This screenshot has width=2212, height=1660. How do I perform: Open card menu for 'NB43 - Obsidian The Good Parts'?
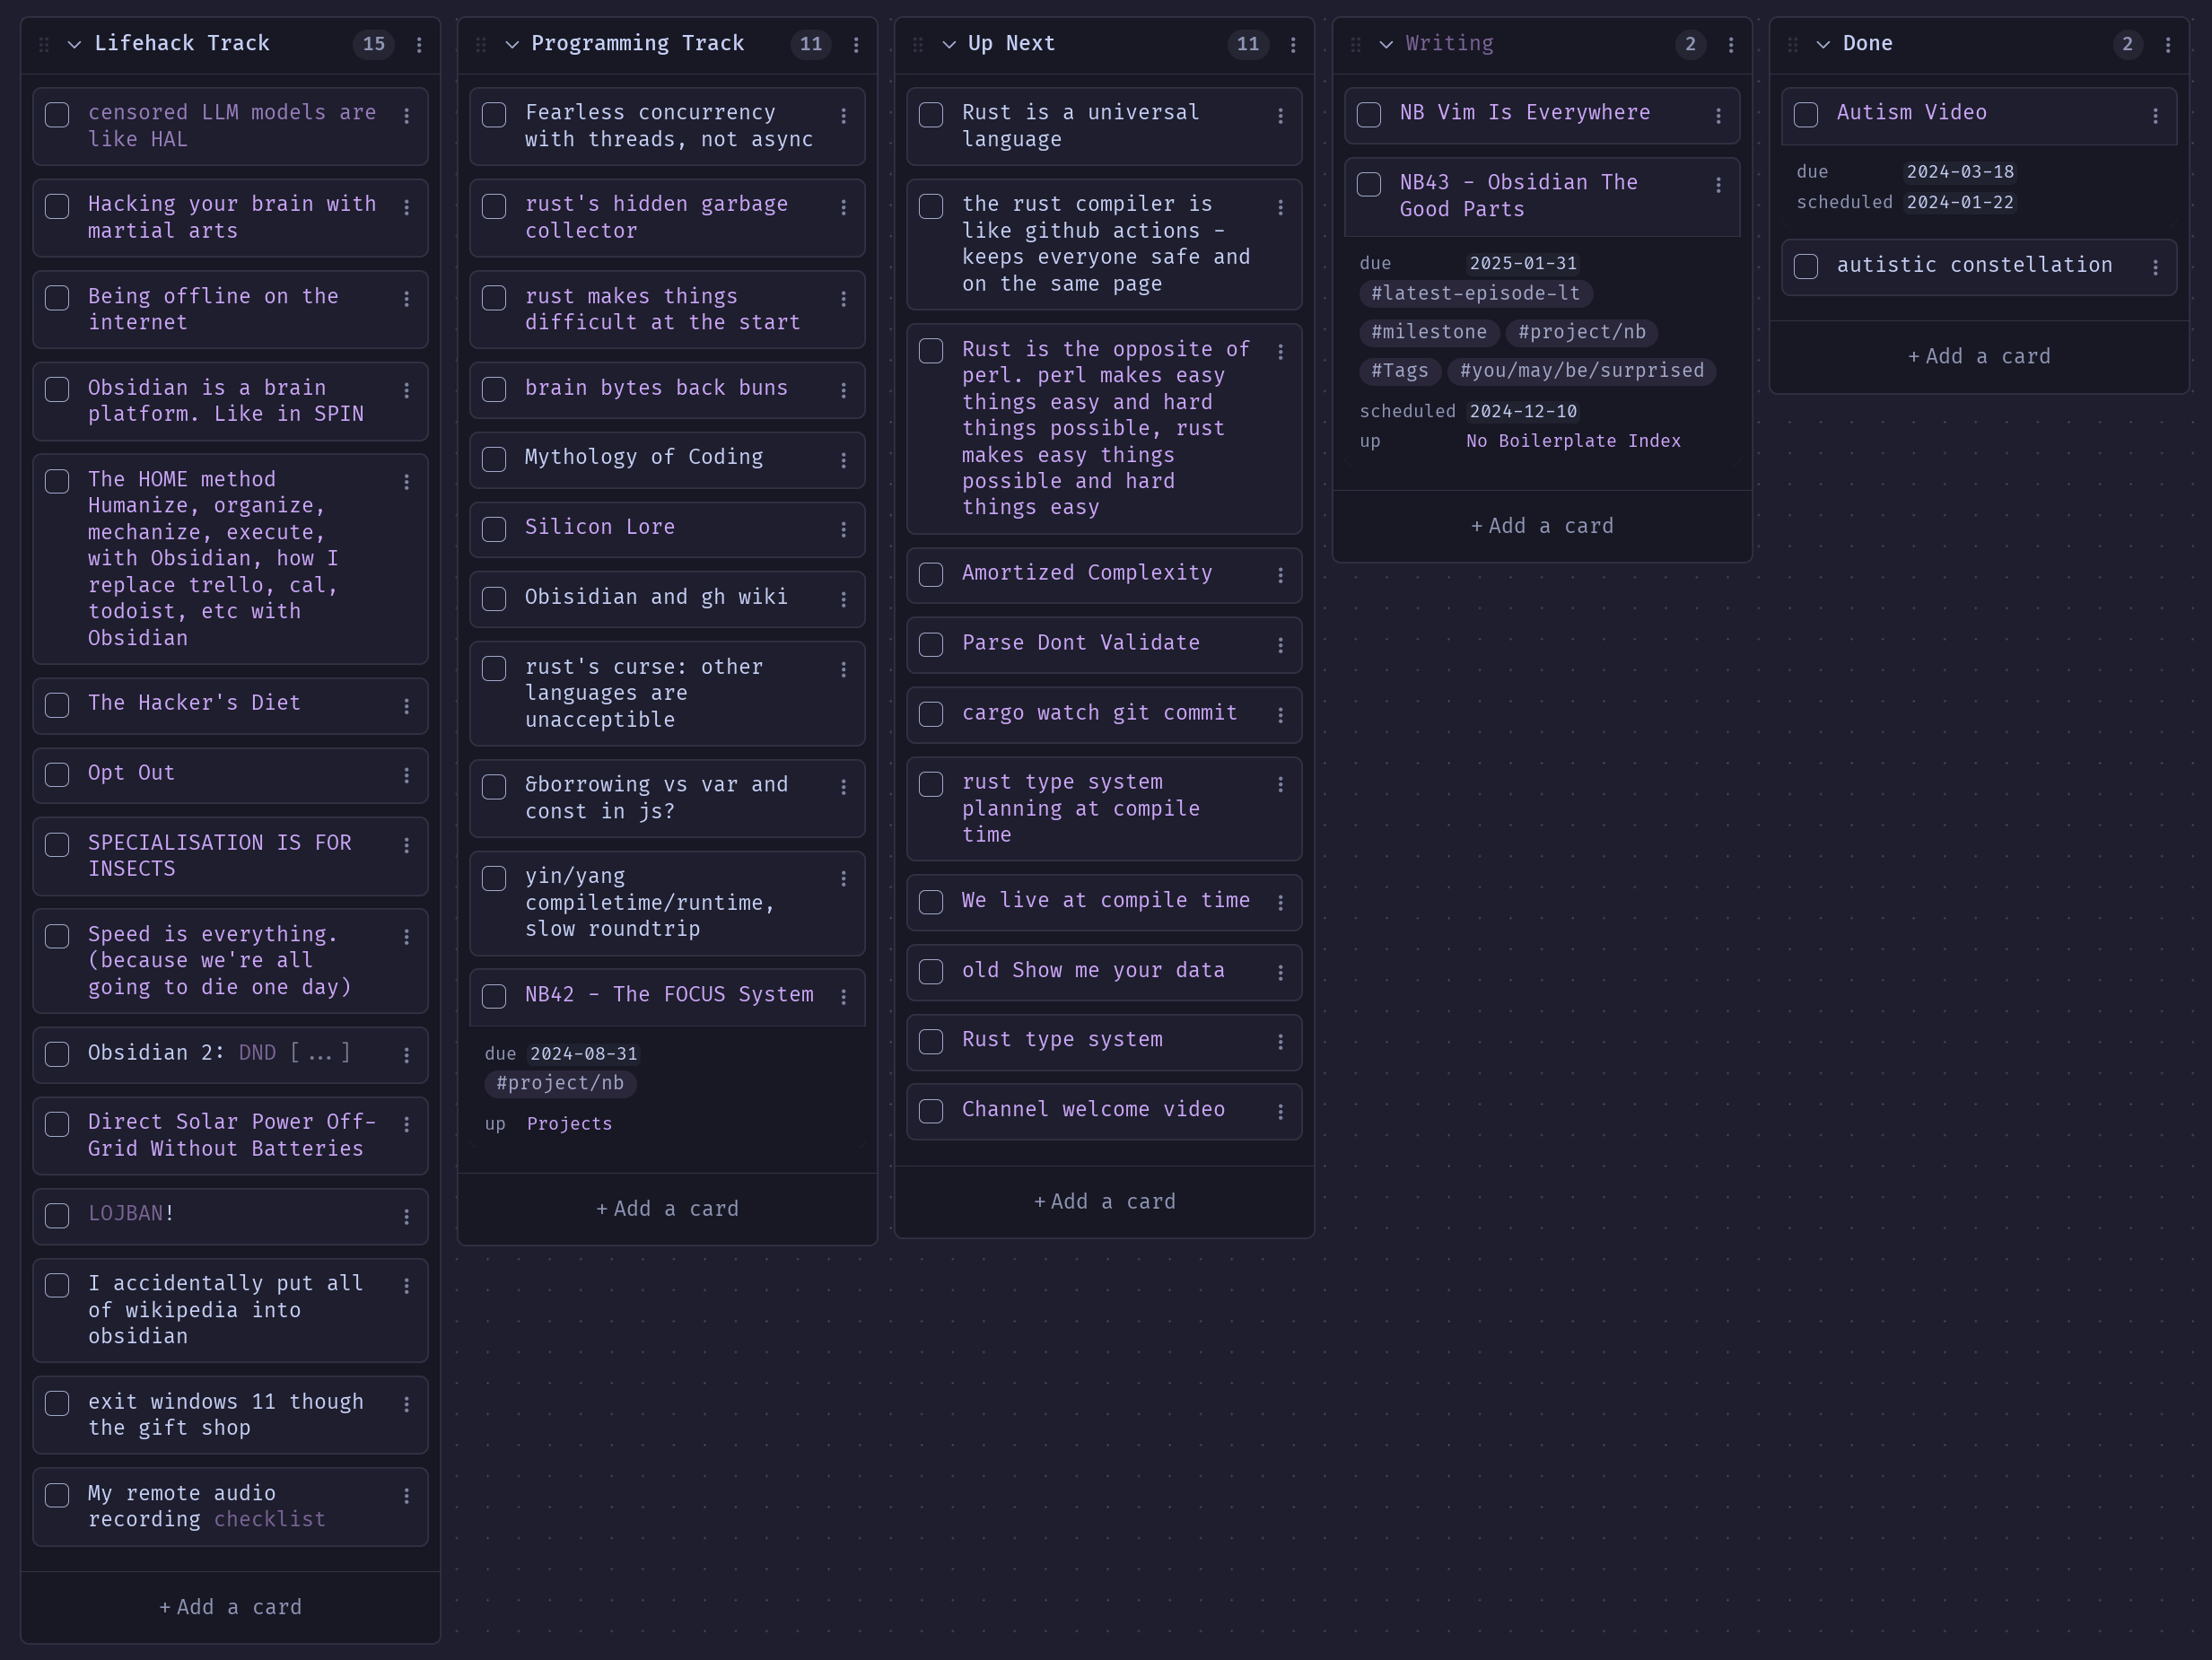coord(1719,186)
